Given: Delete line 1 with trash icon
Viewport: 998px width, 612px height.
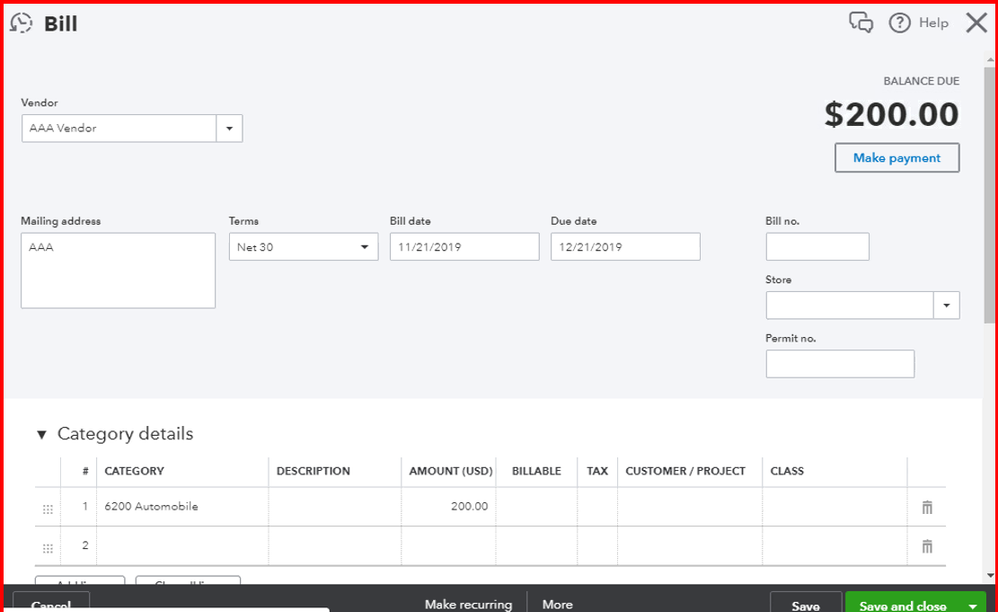Looking at the screenshot, I should (927, 507).
